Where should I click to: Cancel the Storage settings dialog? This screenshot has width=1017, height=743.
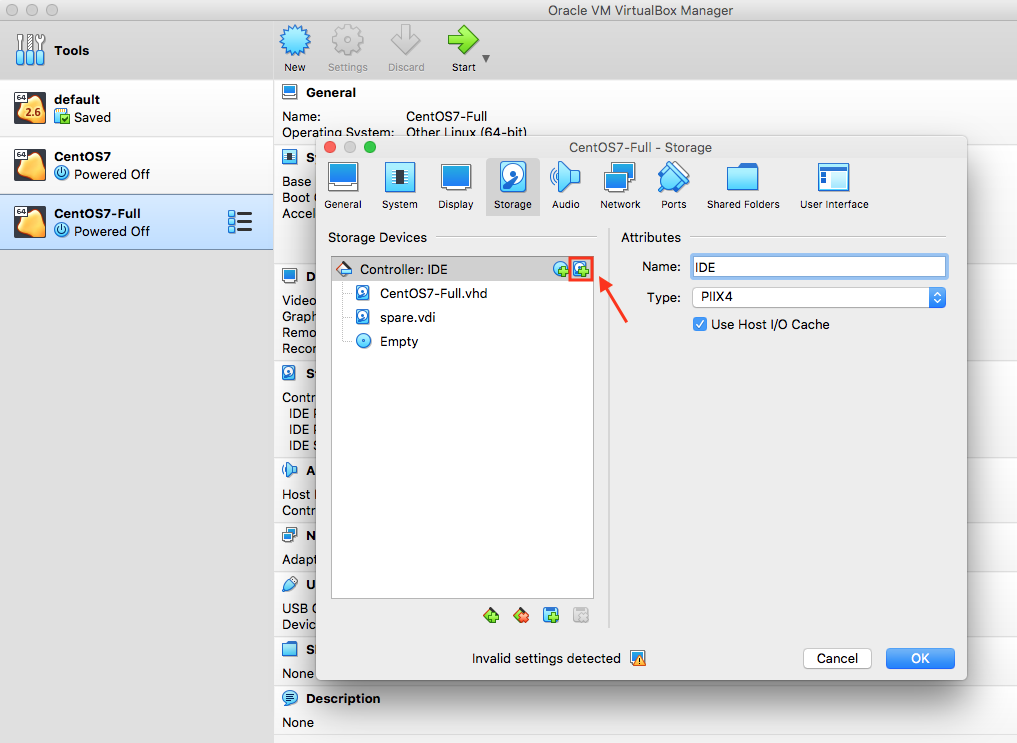point(837,659)
